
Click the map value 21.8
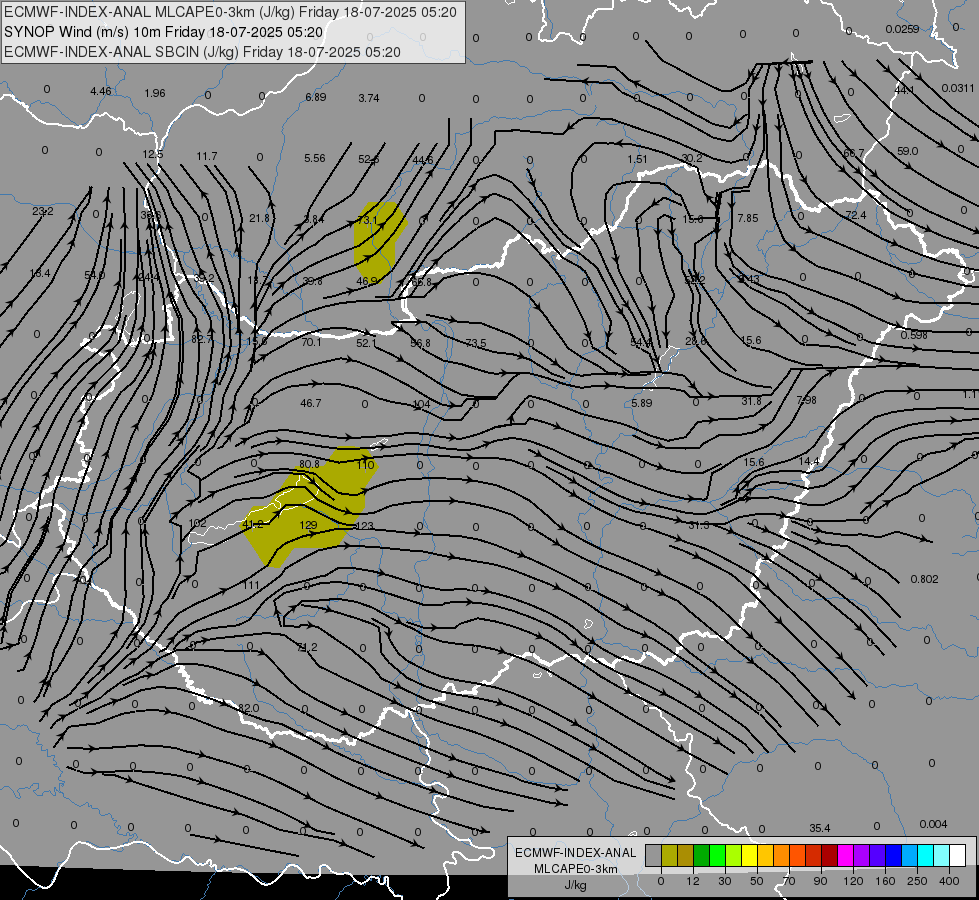click(259, 218)
